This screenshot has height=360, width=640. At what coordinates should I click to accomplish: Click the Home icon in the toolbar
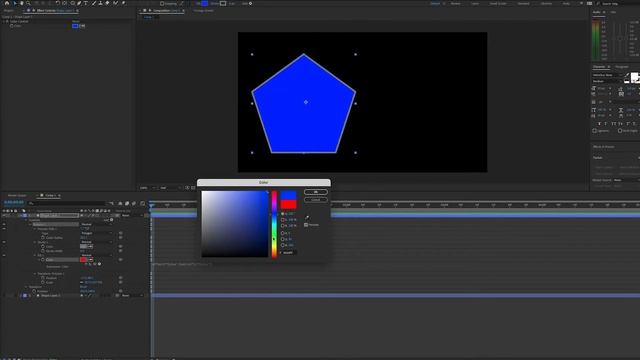[7, 3]
